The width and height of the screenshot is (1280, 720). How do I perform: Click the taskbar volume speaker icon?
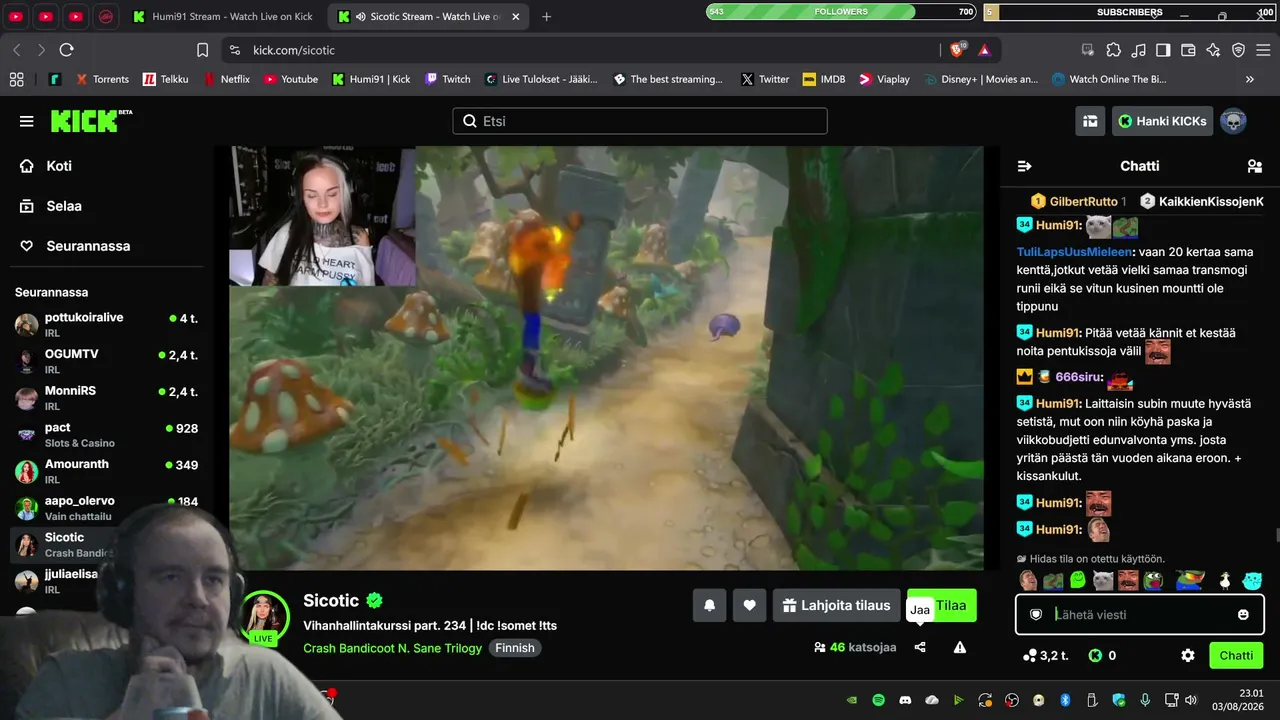click(x=1190, y=700)
